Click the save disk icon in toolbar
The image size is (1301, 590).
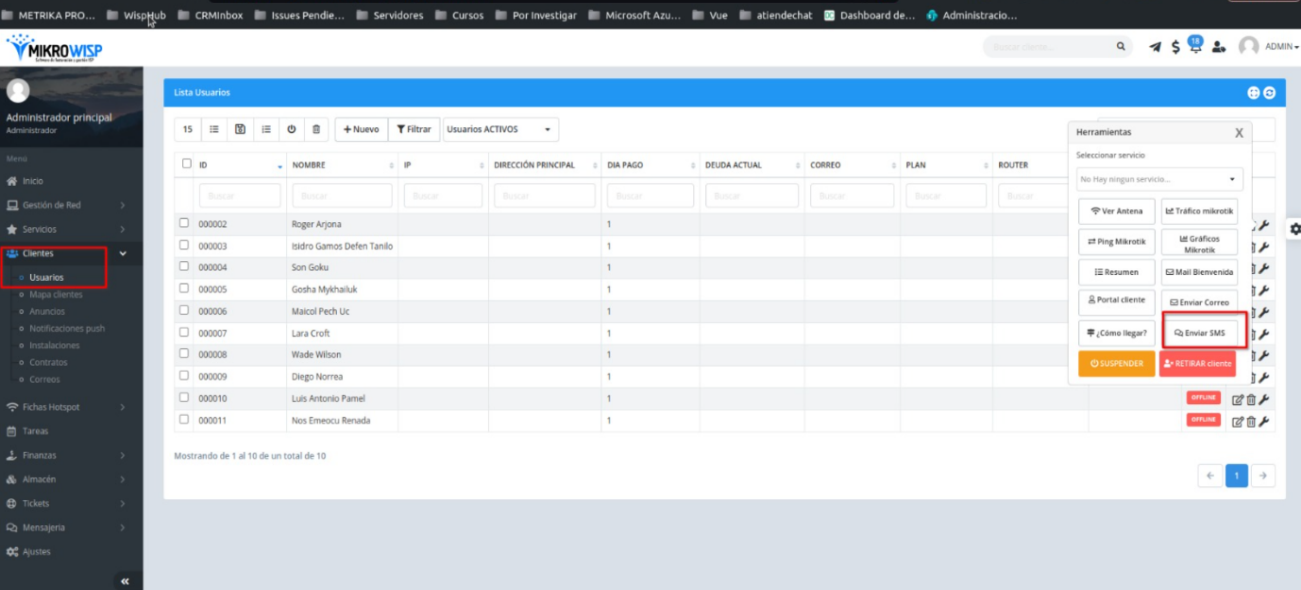(x=240, y=129)
